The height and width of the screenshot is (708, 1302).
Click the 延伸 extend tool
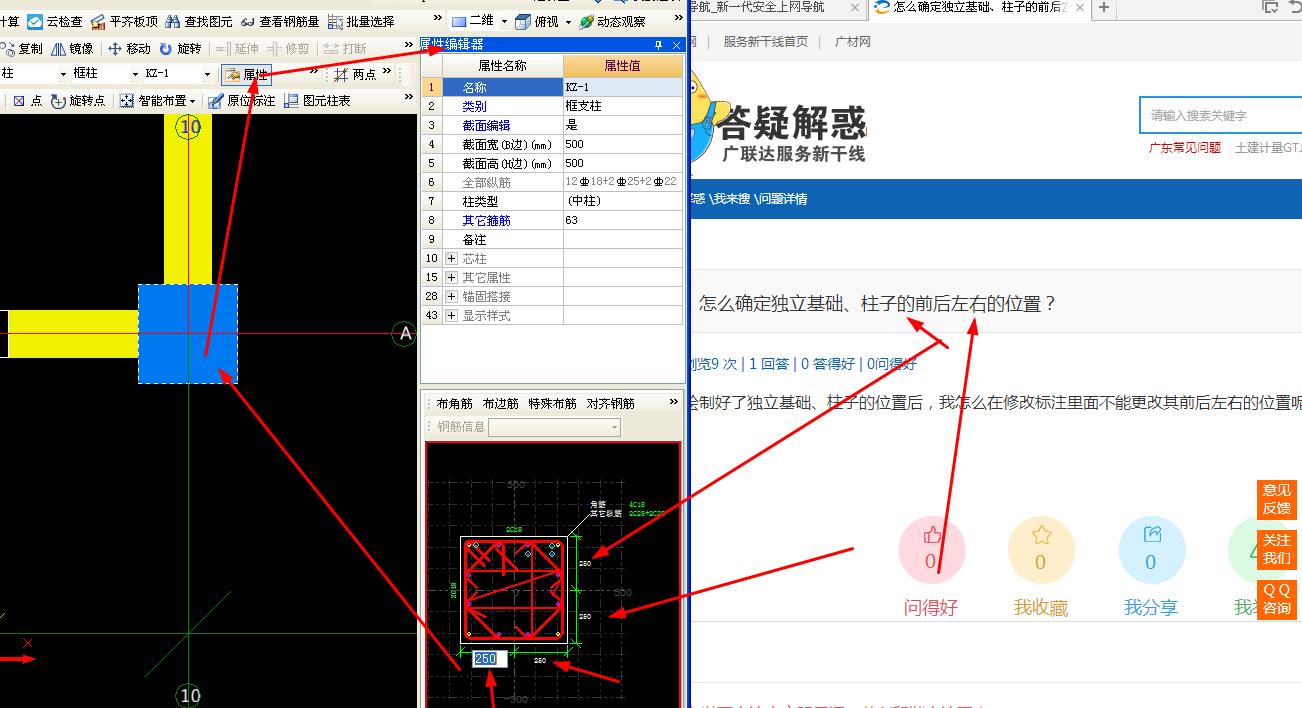coord(238,48)
